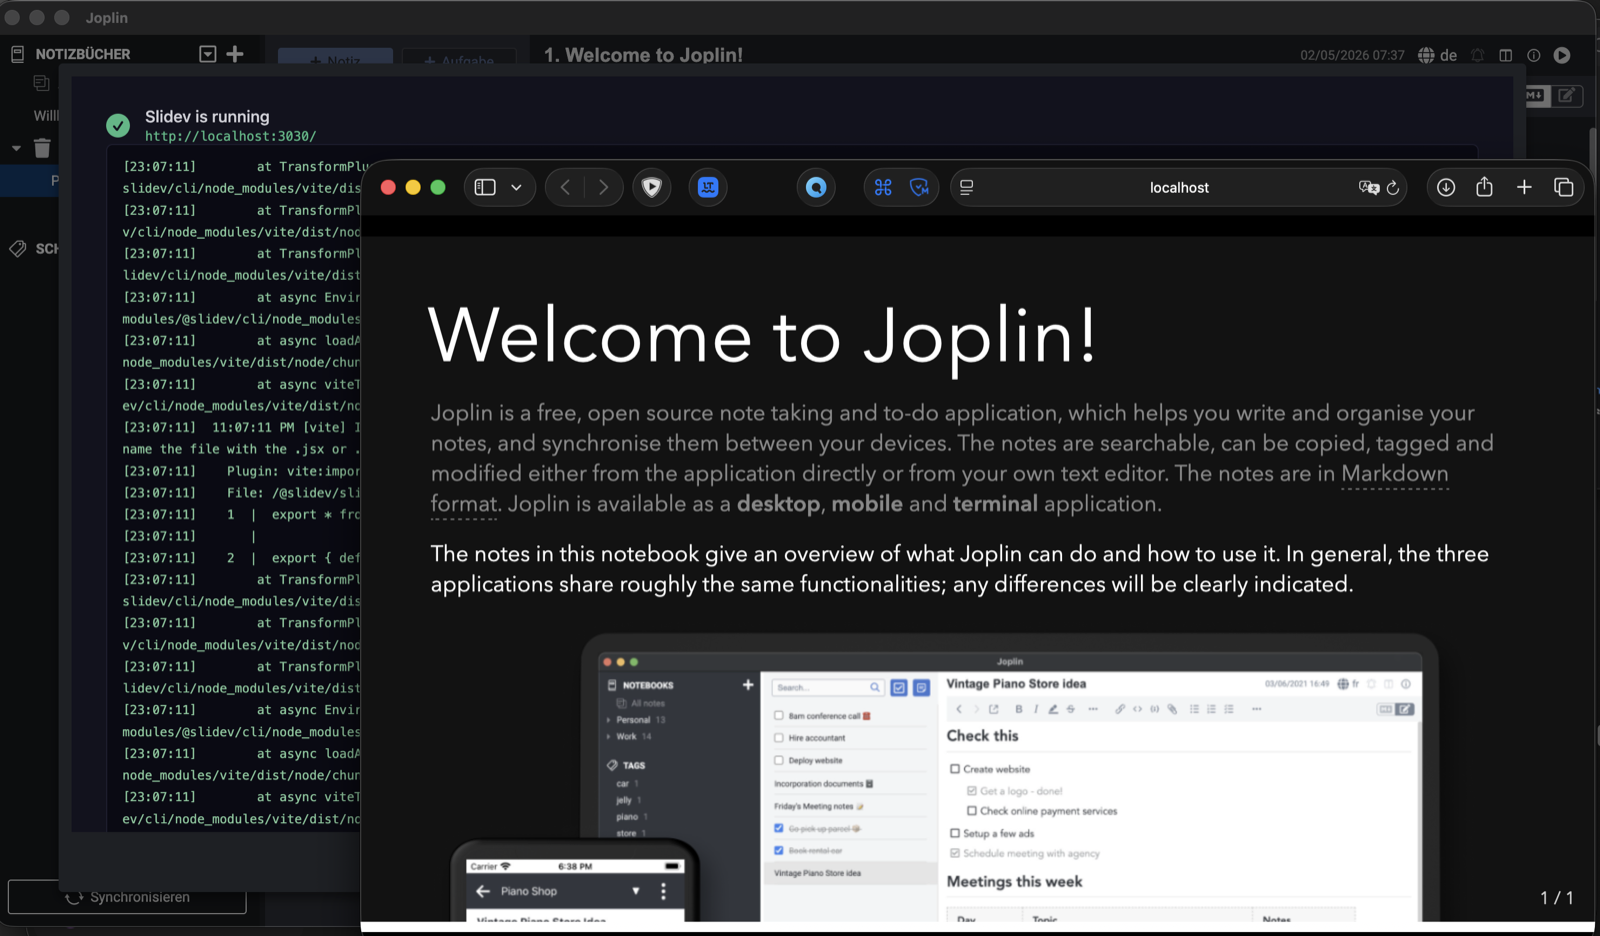Viewport: 1600px width, 936px height.
Task: Toggle the editor layout split icon in Joplin
Action: (x=1506, y=55)
